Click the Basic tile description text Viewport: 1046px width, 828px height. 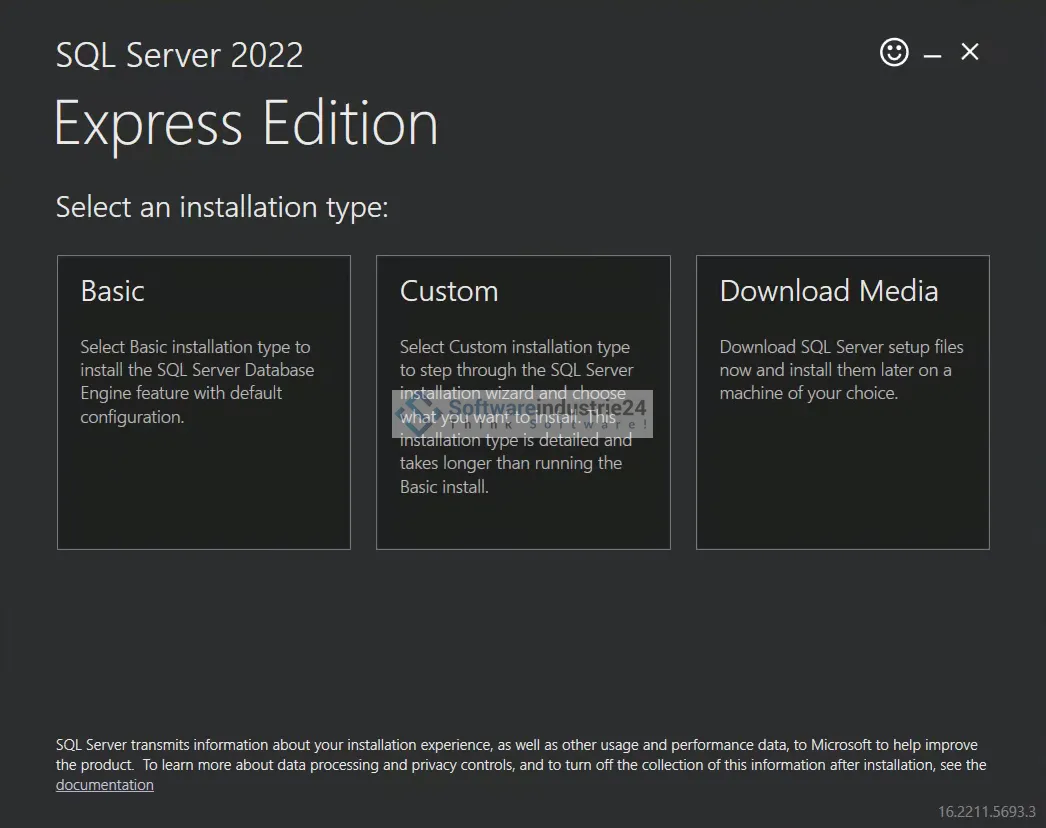[x=197, y=382]
